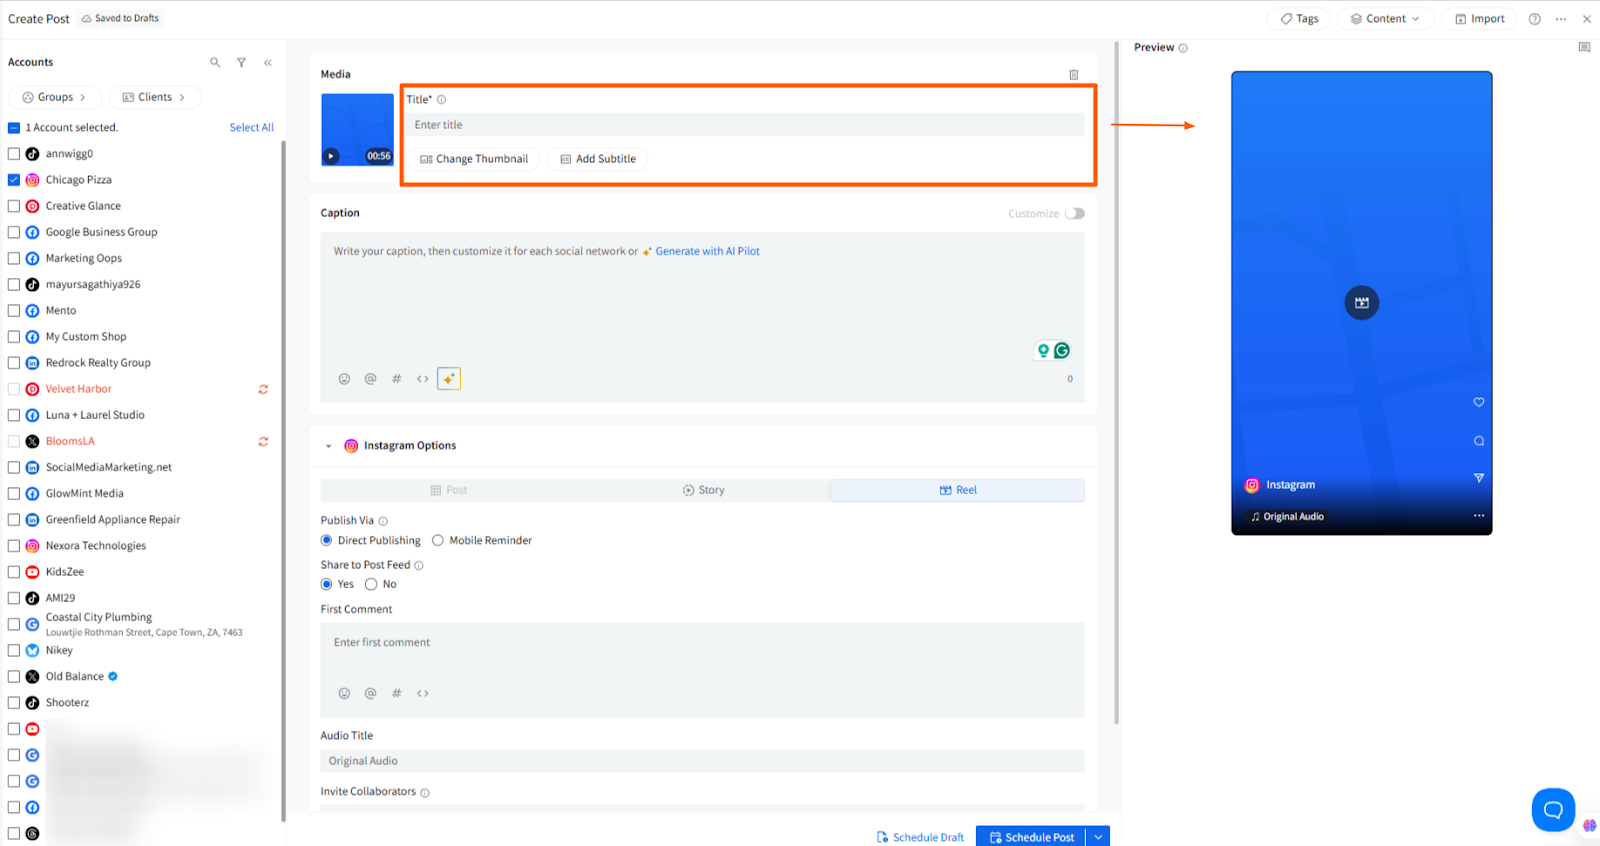Open Schedule Post dropdown arrow
The image size is (1600, 846).
(x=1098, y=837)
